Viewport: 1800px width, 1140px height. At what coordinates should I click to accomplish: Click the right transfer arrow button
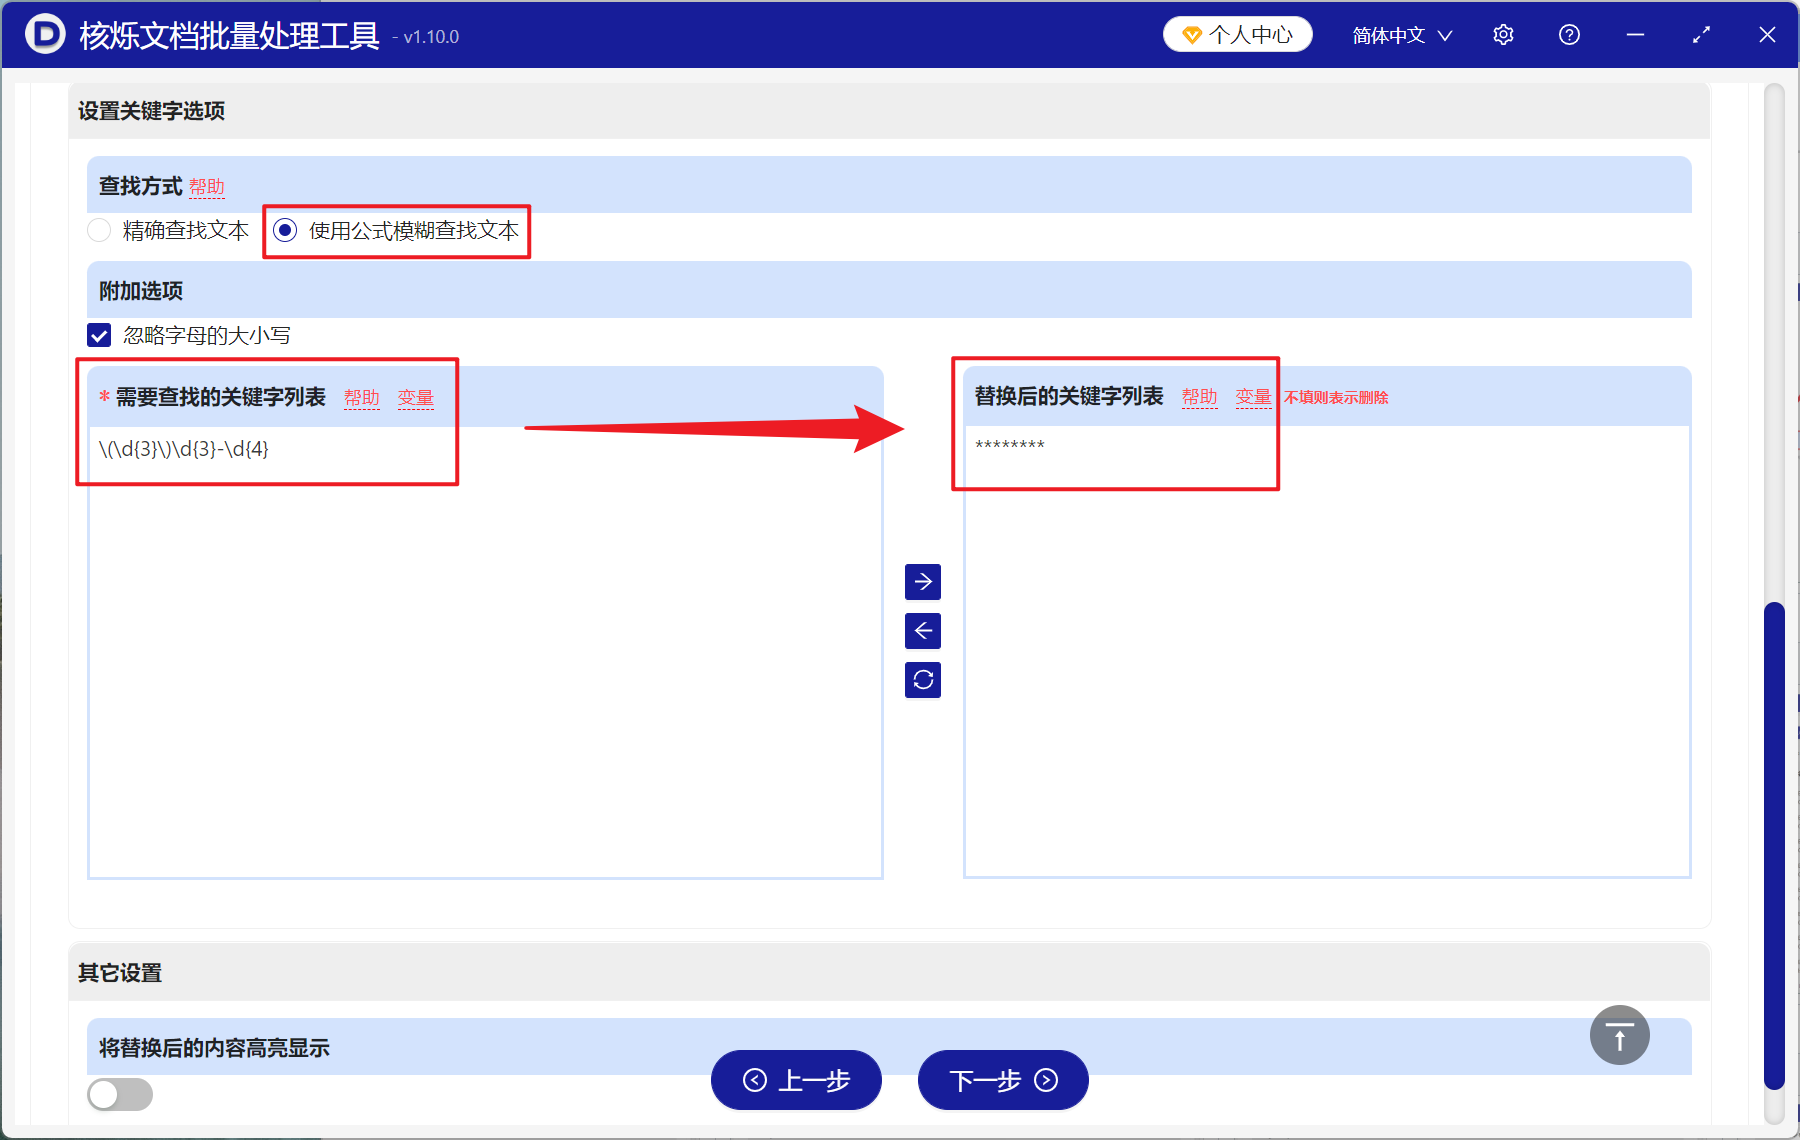click(x=922, y=582)
